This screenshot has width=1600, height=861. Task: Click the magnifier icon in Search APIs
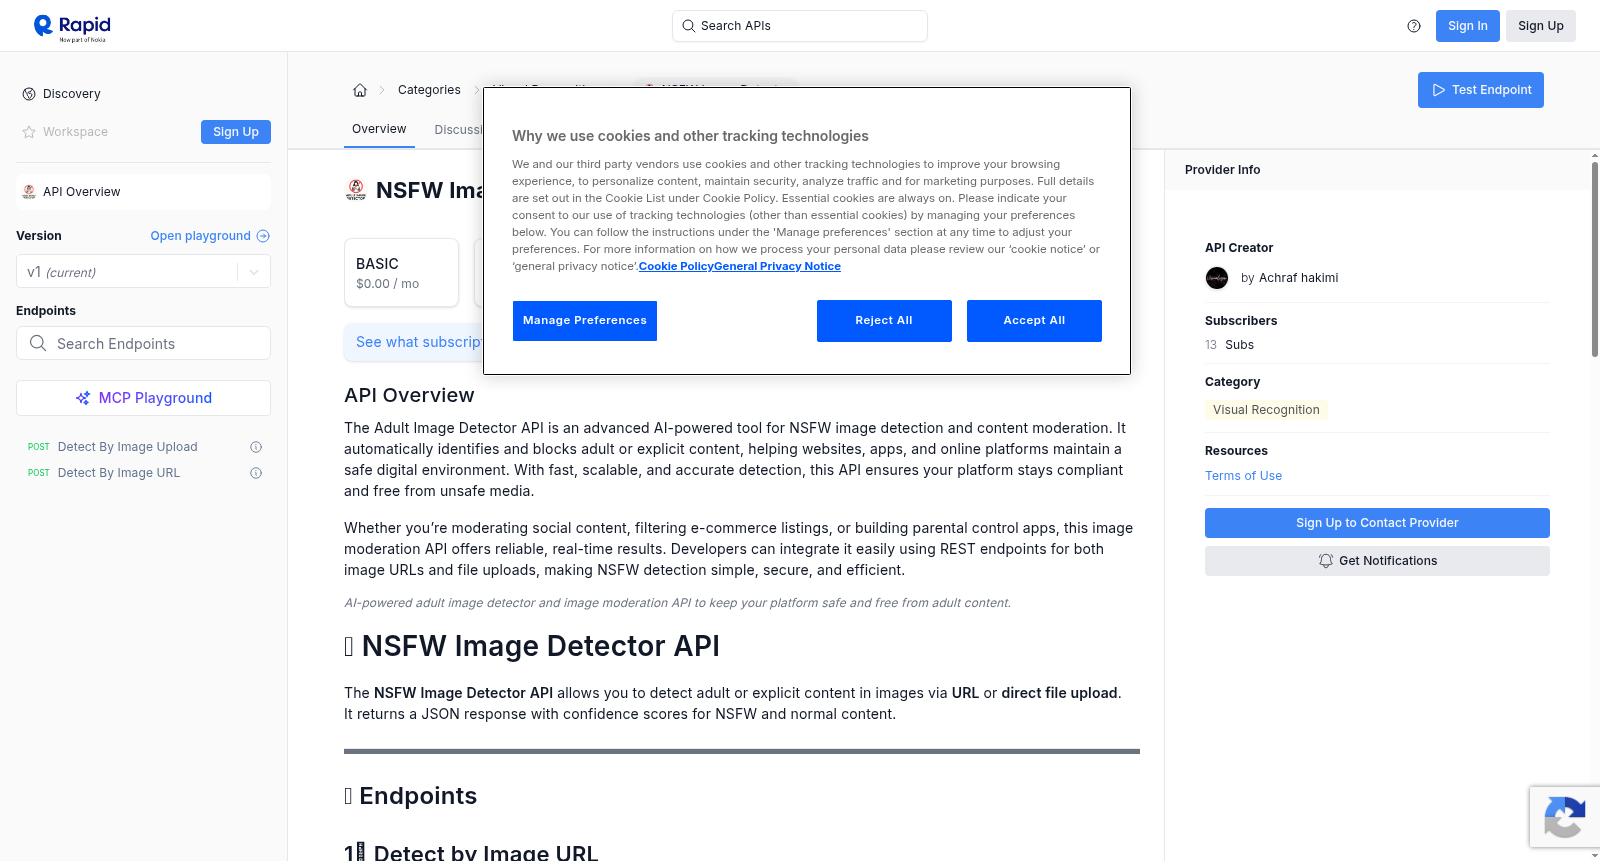[689, 26]
